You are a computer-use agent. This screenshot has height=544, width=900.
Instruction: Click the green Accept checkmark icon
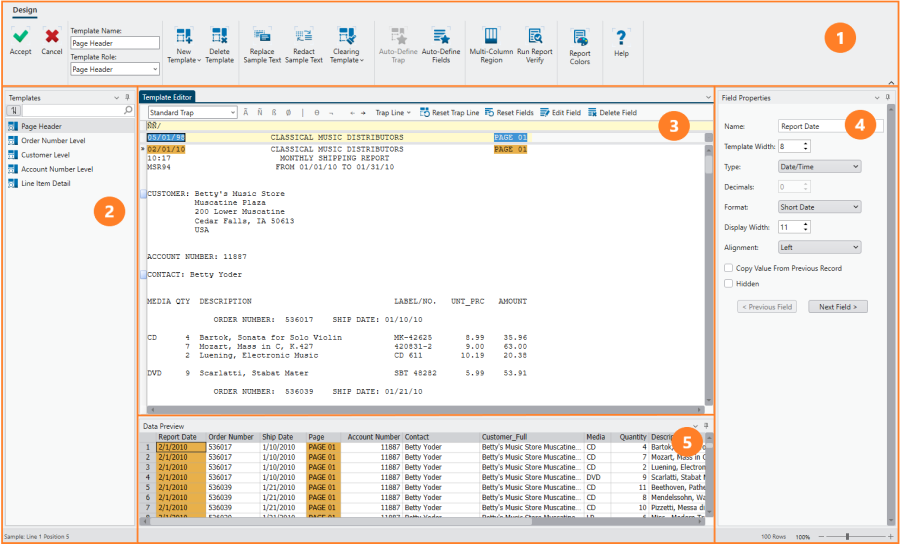point(20,36)
